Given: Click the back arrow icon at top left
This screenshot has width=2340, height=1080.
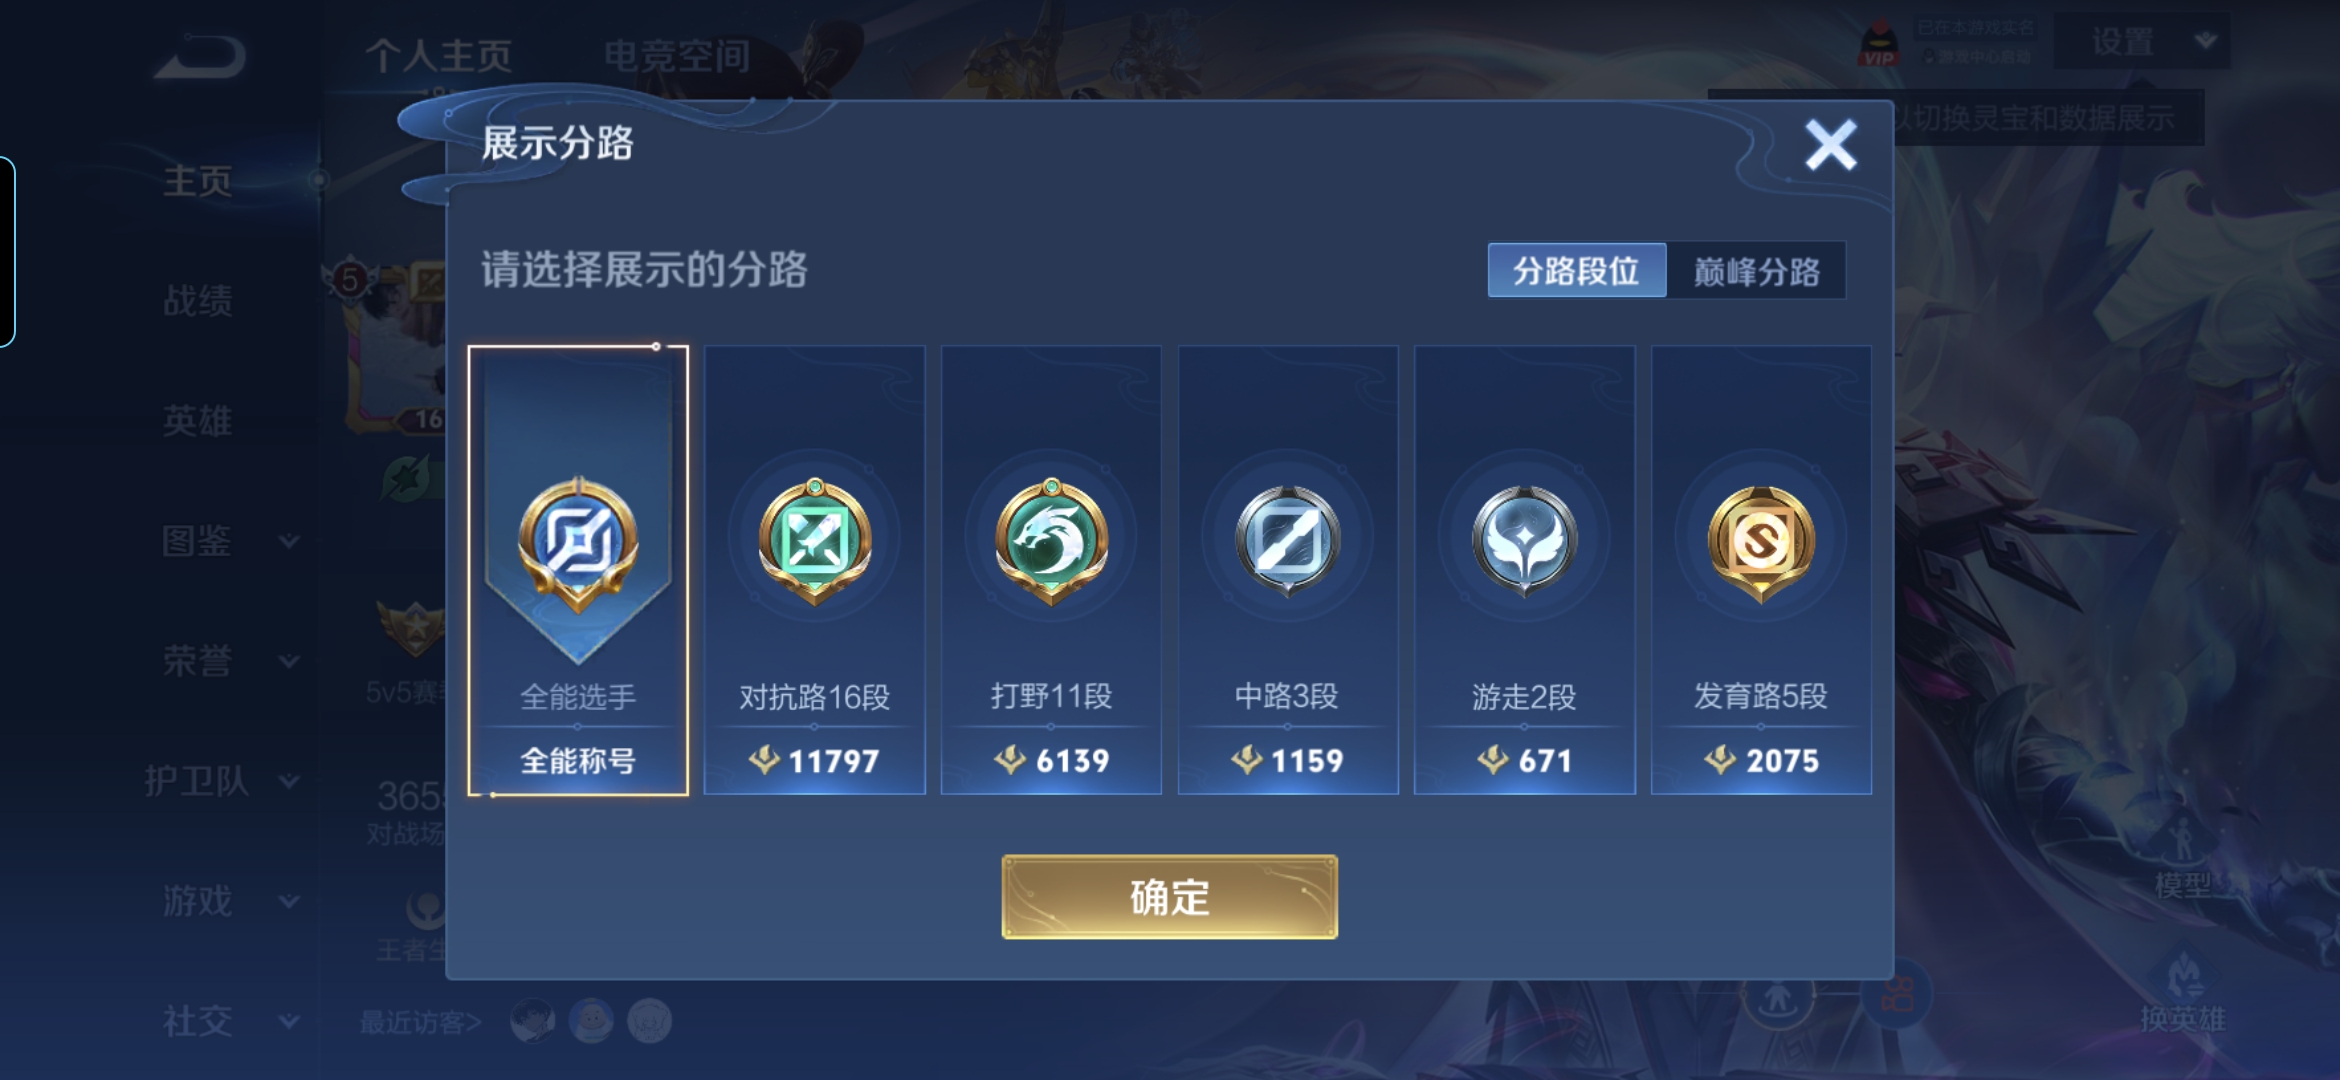Looking at the screenshot, I should coord(200,57).
